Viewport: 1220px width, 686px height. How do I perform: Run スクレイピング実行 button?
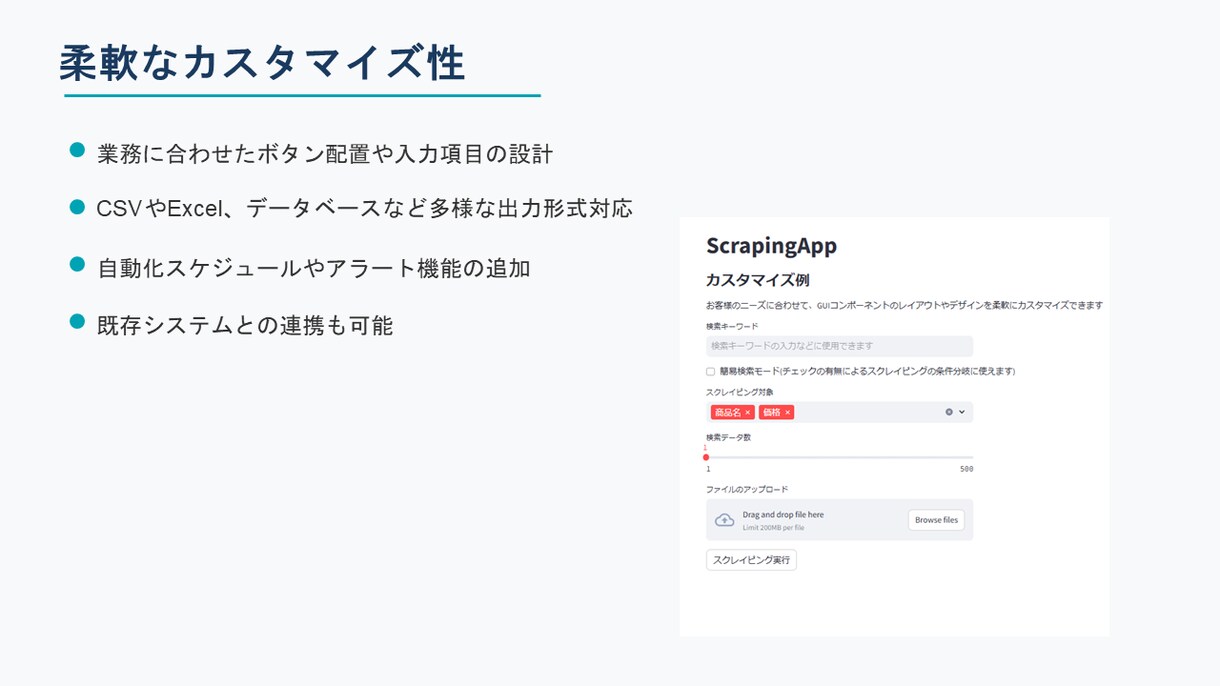tap(751, 560)
